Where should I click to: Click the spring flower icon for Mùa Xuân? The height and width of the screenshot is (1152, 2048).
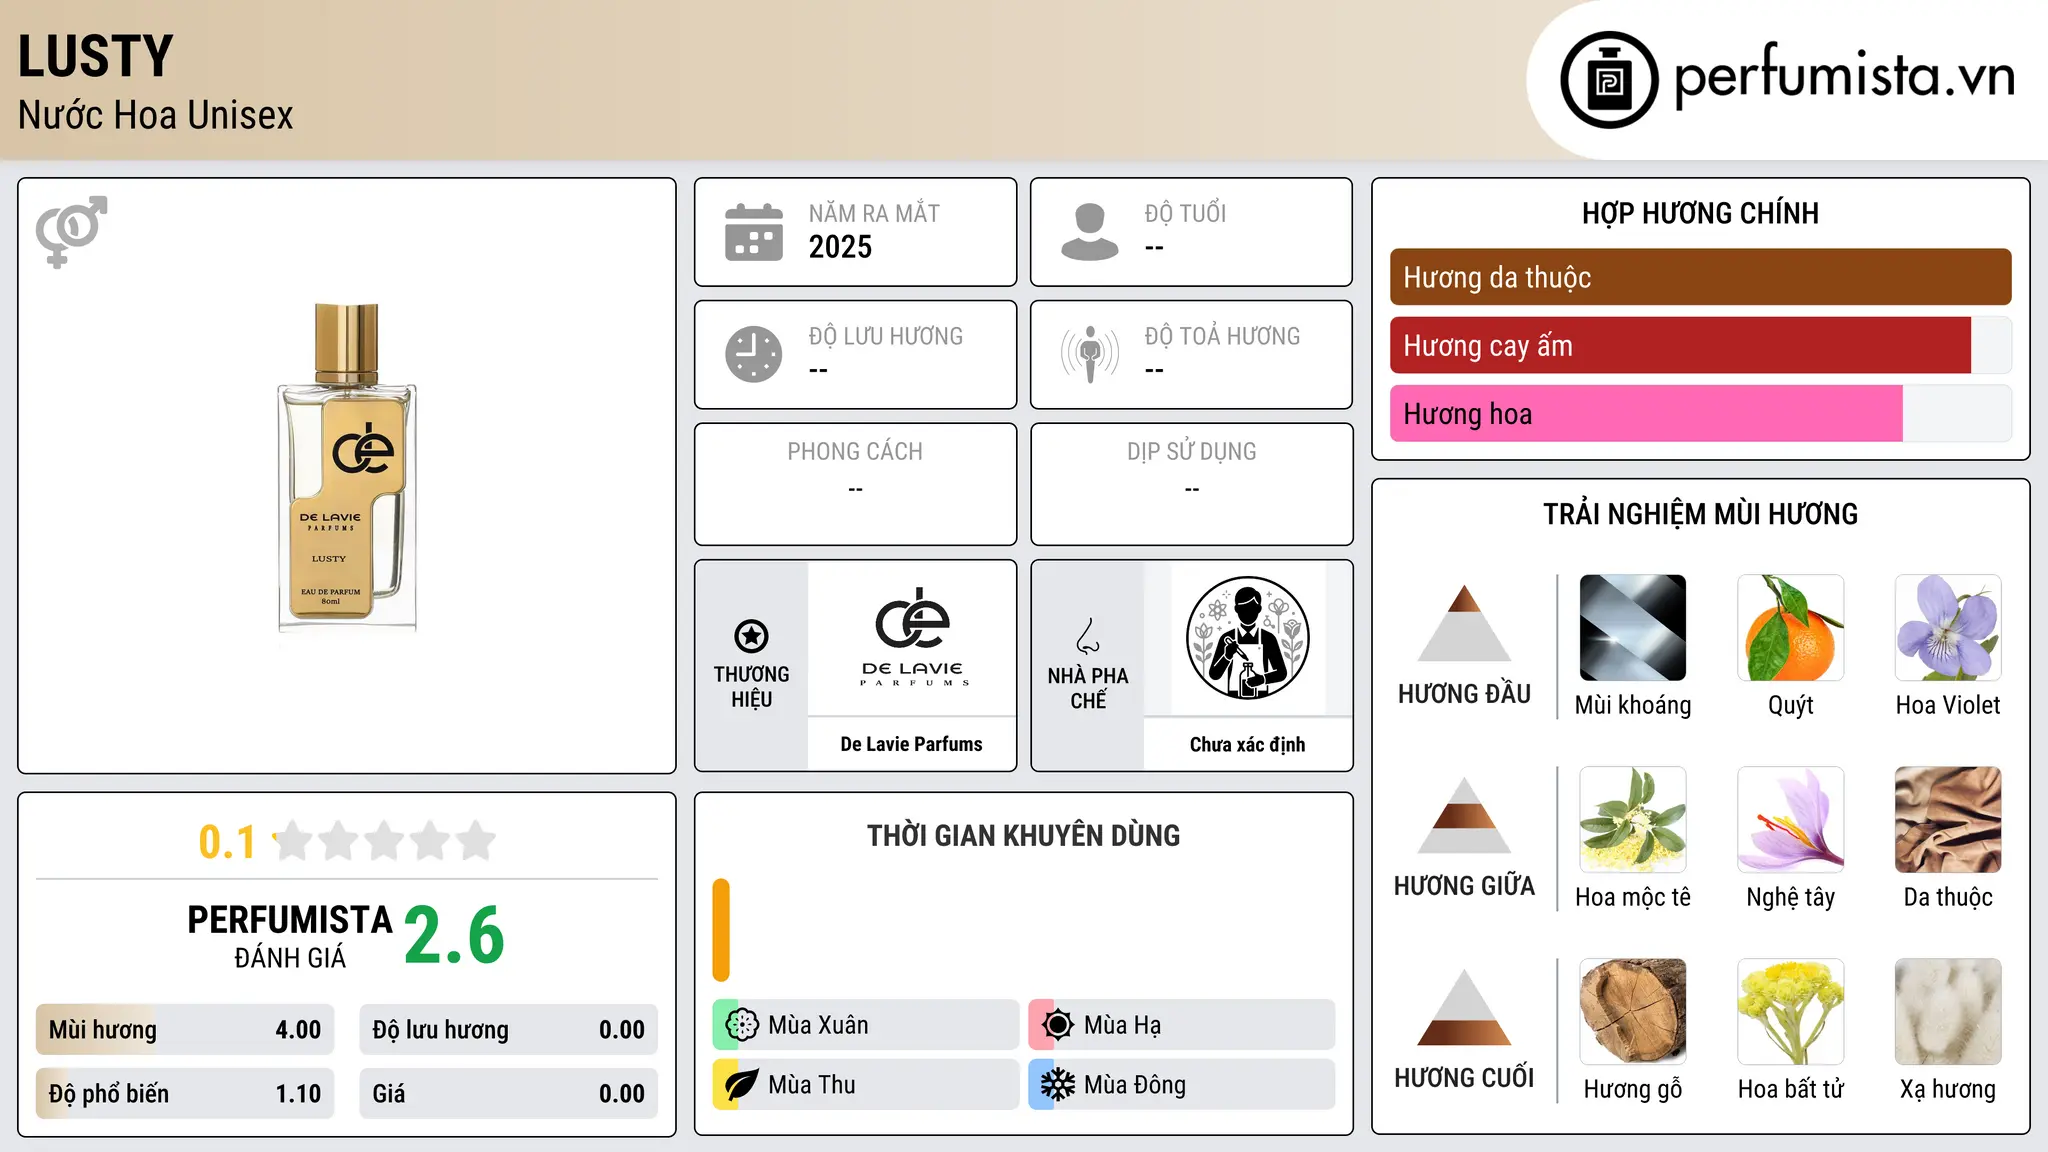tap(742, 1025)
